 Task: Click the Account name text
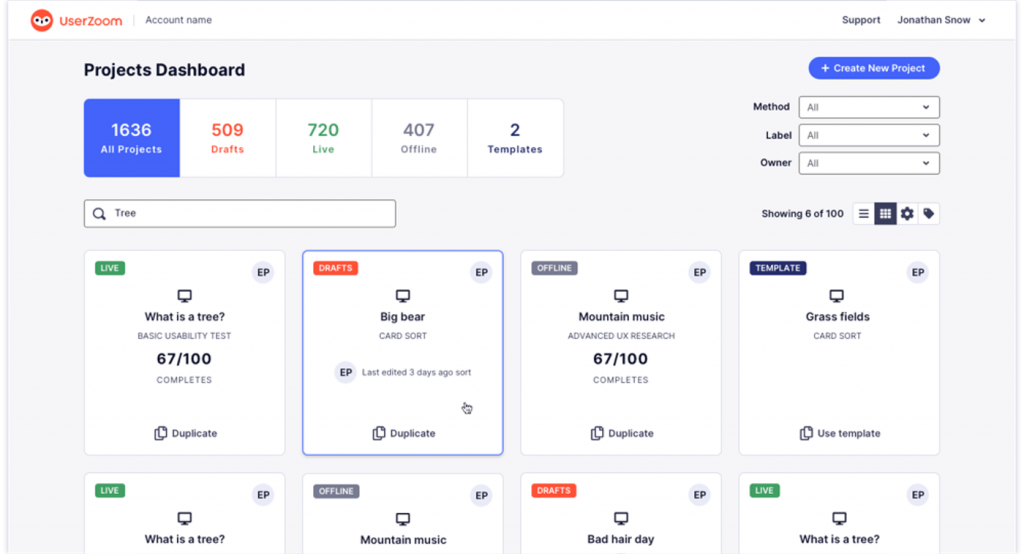click(x=178, y=20)
